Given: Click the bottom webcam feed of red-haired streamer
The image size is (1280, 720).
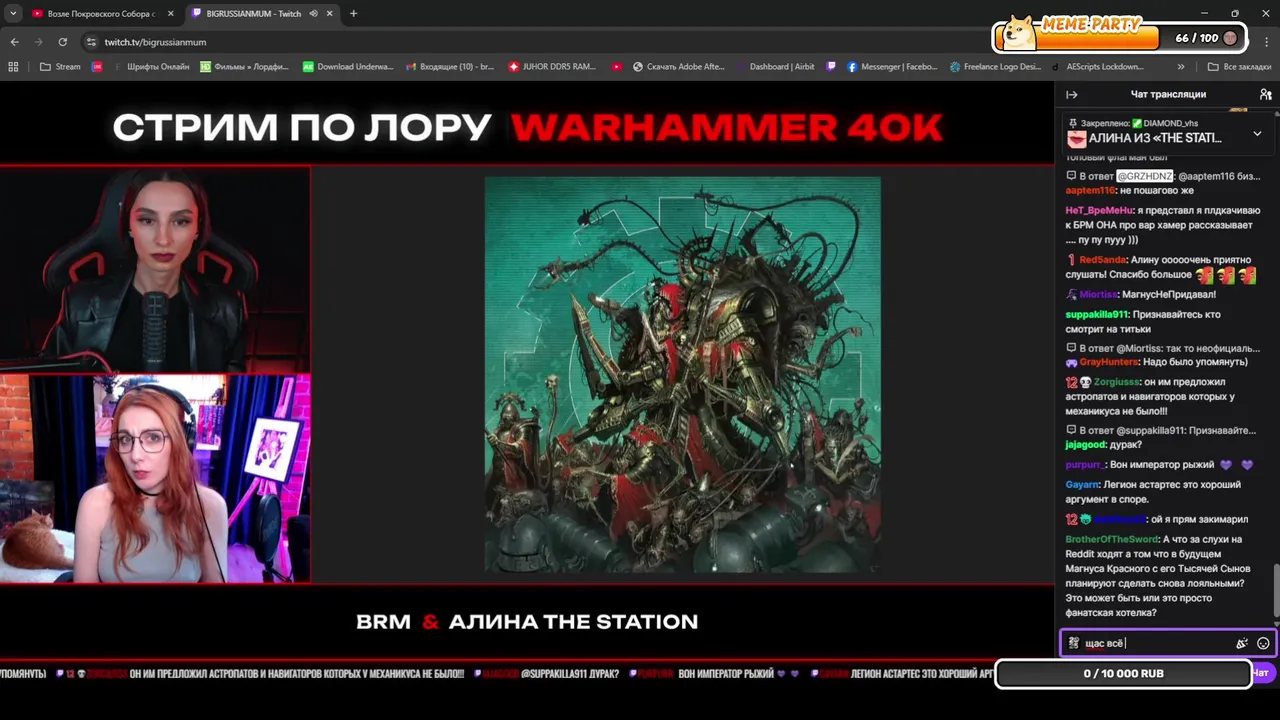Looking at the screenshot, I should pos(155,479).
